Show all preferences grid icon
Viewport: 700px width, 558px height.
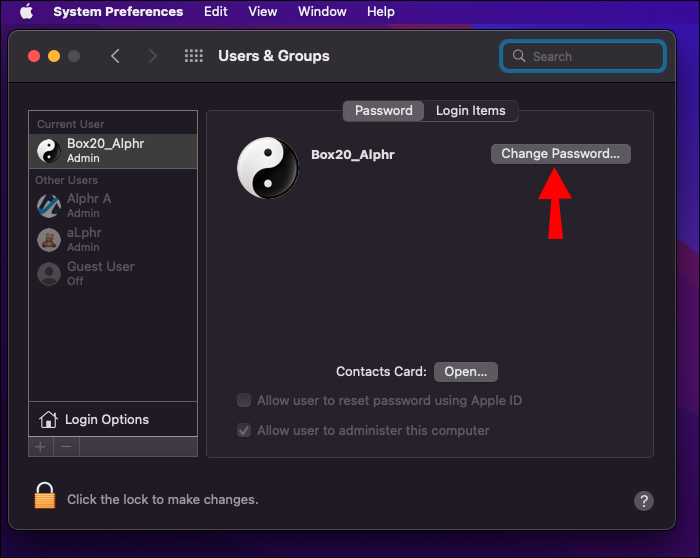[194, 56]
